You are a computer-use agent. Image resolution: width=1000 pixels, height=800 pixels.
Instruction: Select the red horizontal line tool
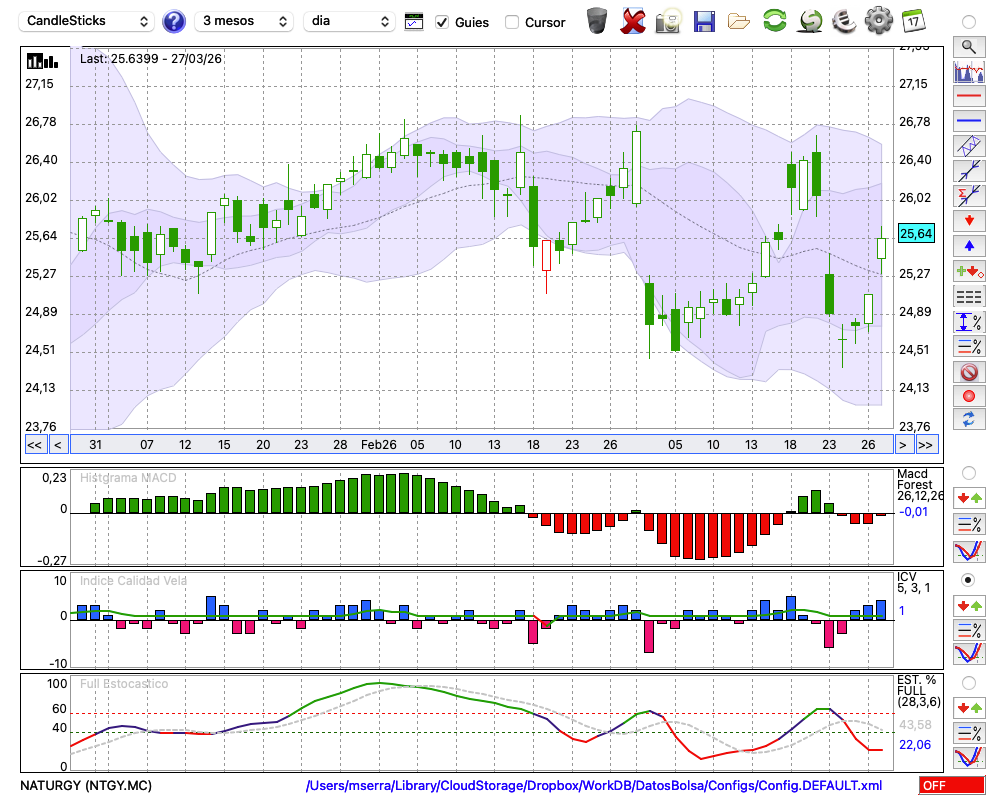point(968,97)
